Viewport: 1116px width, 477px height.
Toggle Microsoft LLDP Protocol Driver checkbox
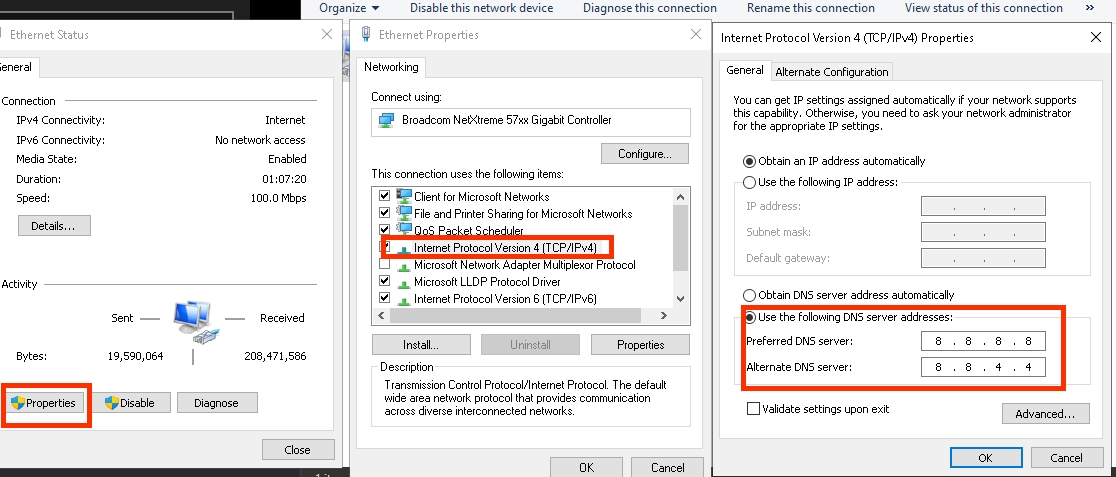click(x=385, y=281)
